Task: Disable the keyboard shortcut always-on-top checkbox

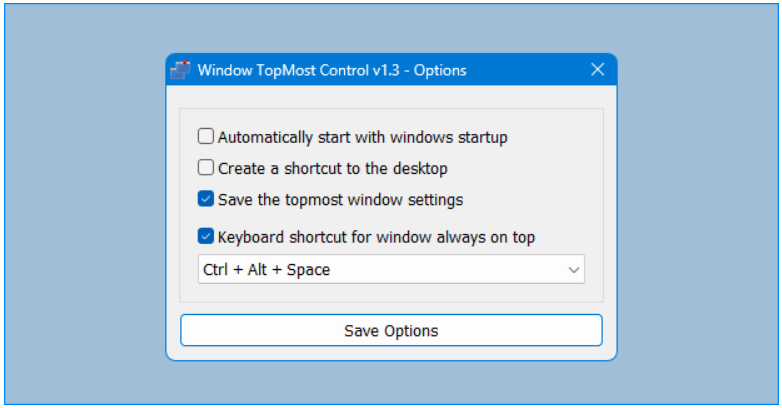Action: coord(206,237)
